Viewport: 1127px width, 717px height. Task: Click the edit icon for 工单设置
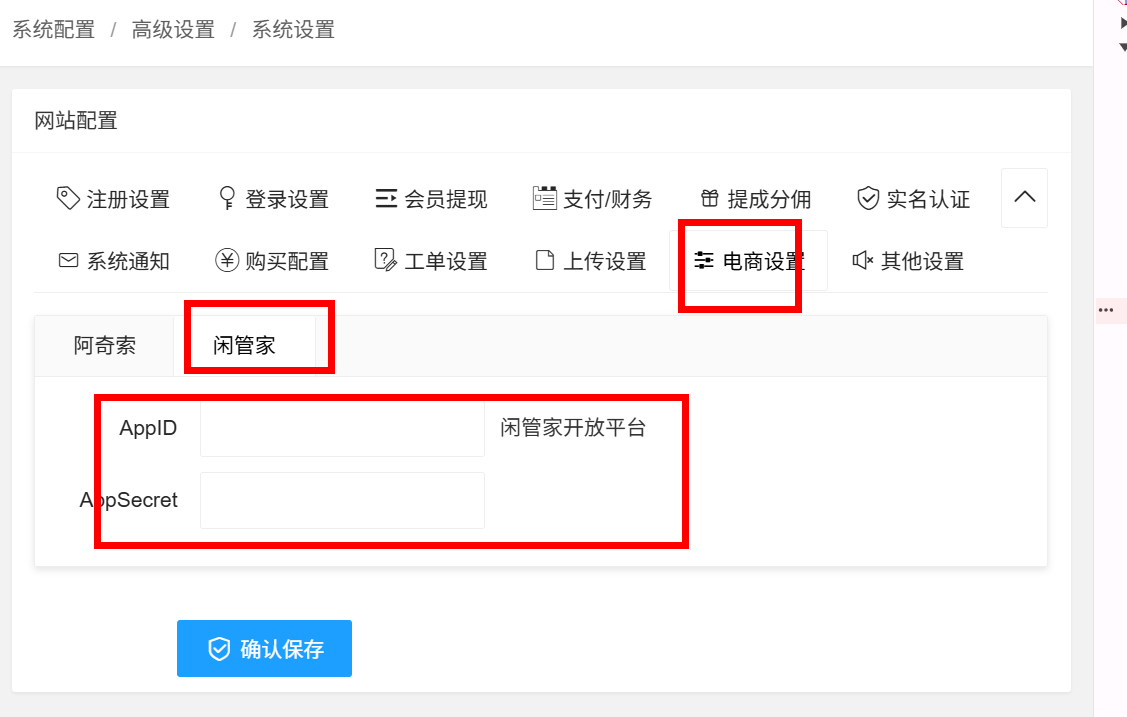(385, 260)
